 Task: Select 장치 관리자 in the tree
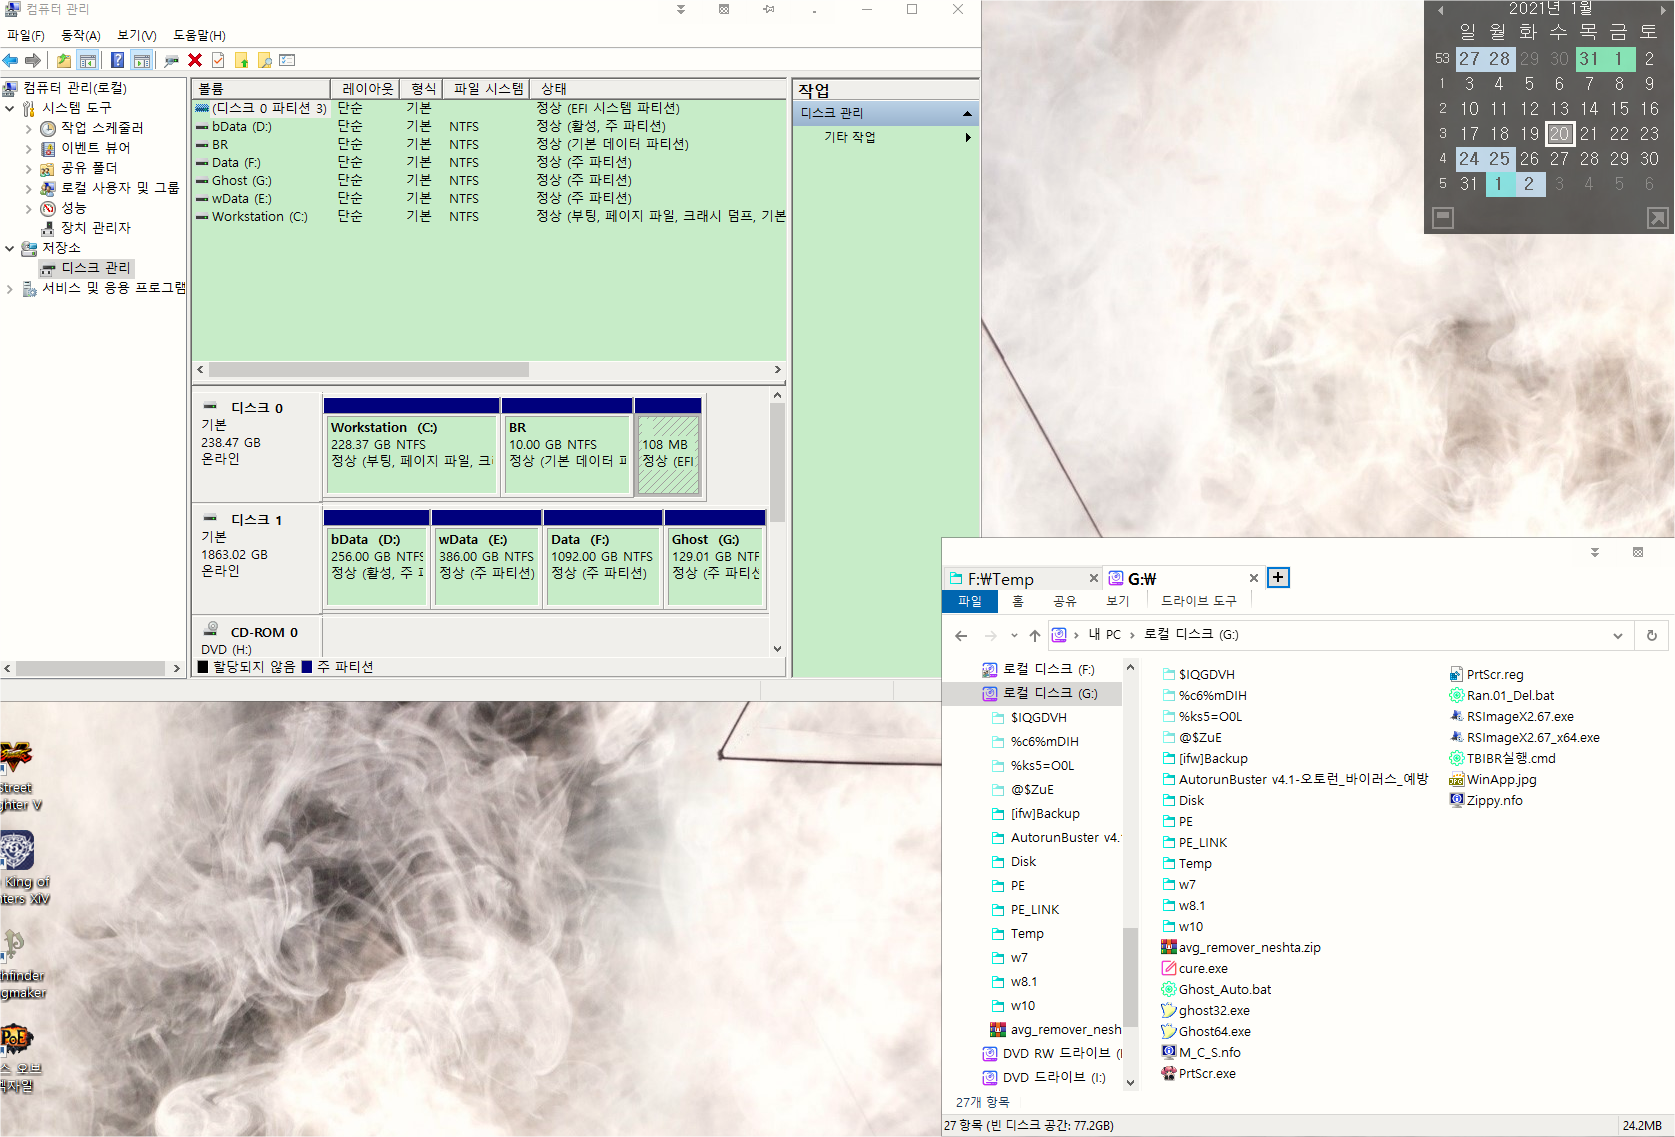tap(96, 228)
